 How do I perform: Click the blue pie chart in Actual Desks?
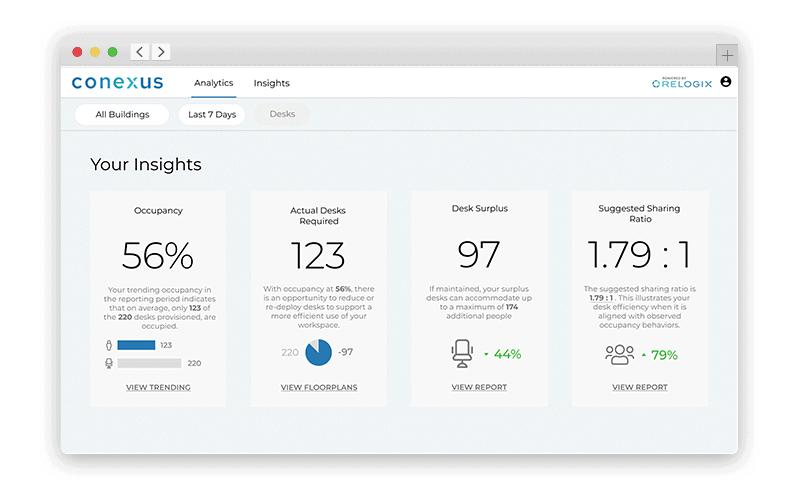318,353
